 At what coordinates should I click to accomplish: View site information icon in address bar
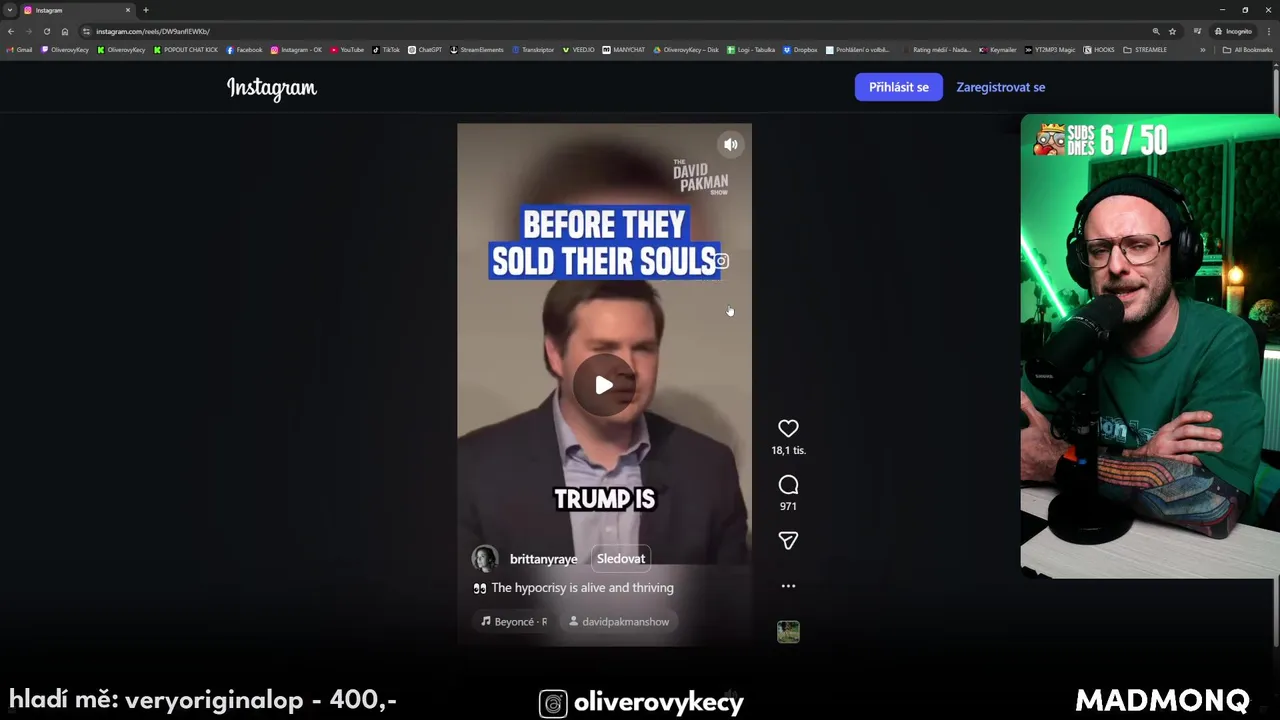coord(87,31)
